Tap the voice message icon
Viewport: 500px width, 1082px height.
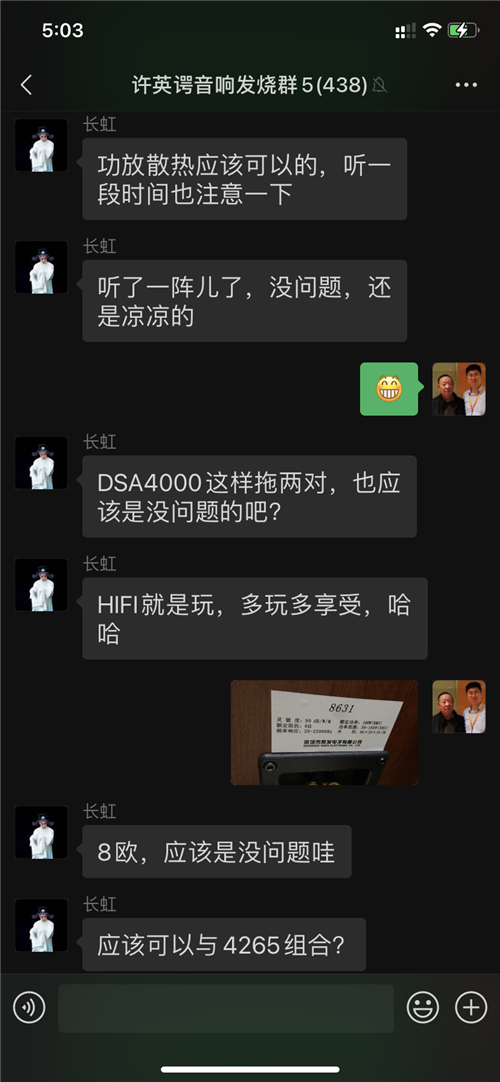pos(29,1008)
